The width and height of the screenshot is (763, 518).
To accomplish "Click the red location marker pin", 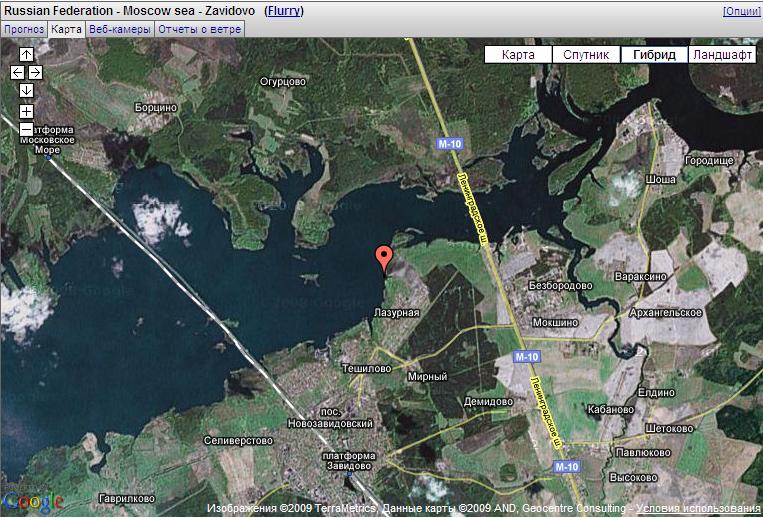I will (383, 258).
